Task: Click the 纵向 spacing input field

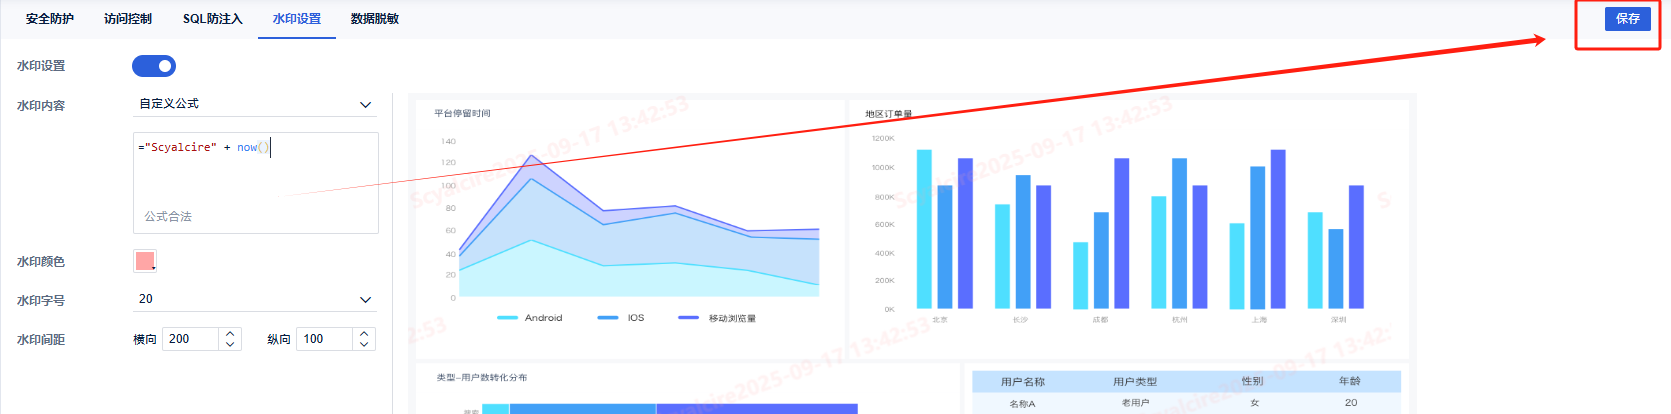Action: point(324,339)
